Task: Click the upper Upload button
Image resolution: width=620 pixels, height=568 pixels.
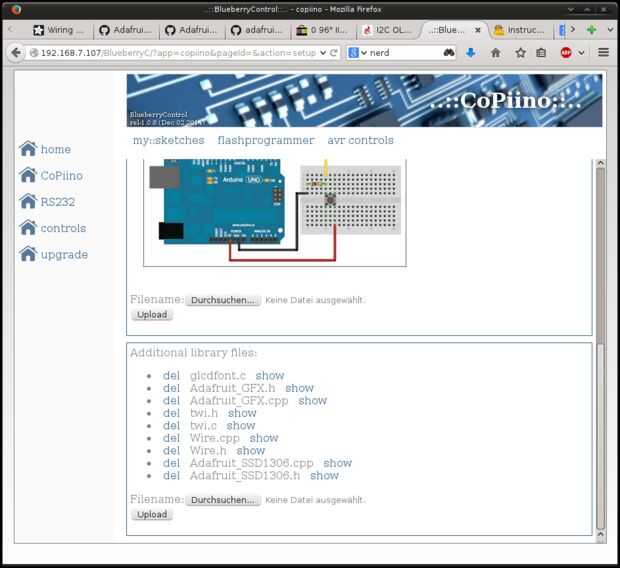Action: click(152, 315)
